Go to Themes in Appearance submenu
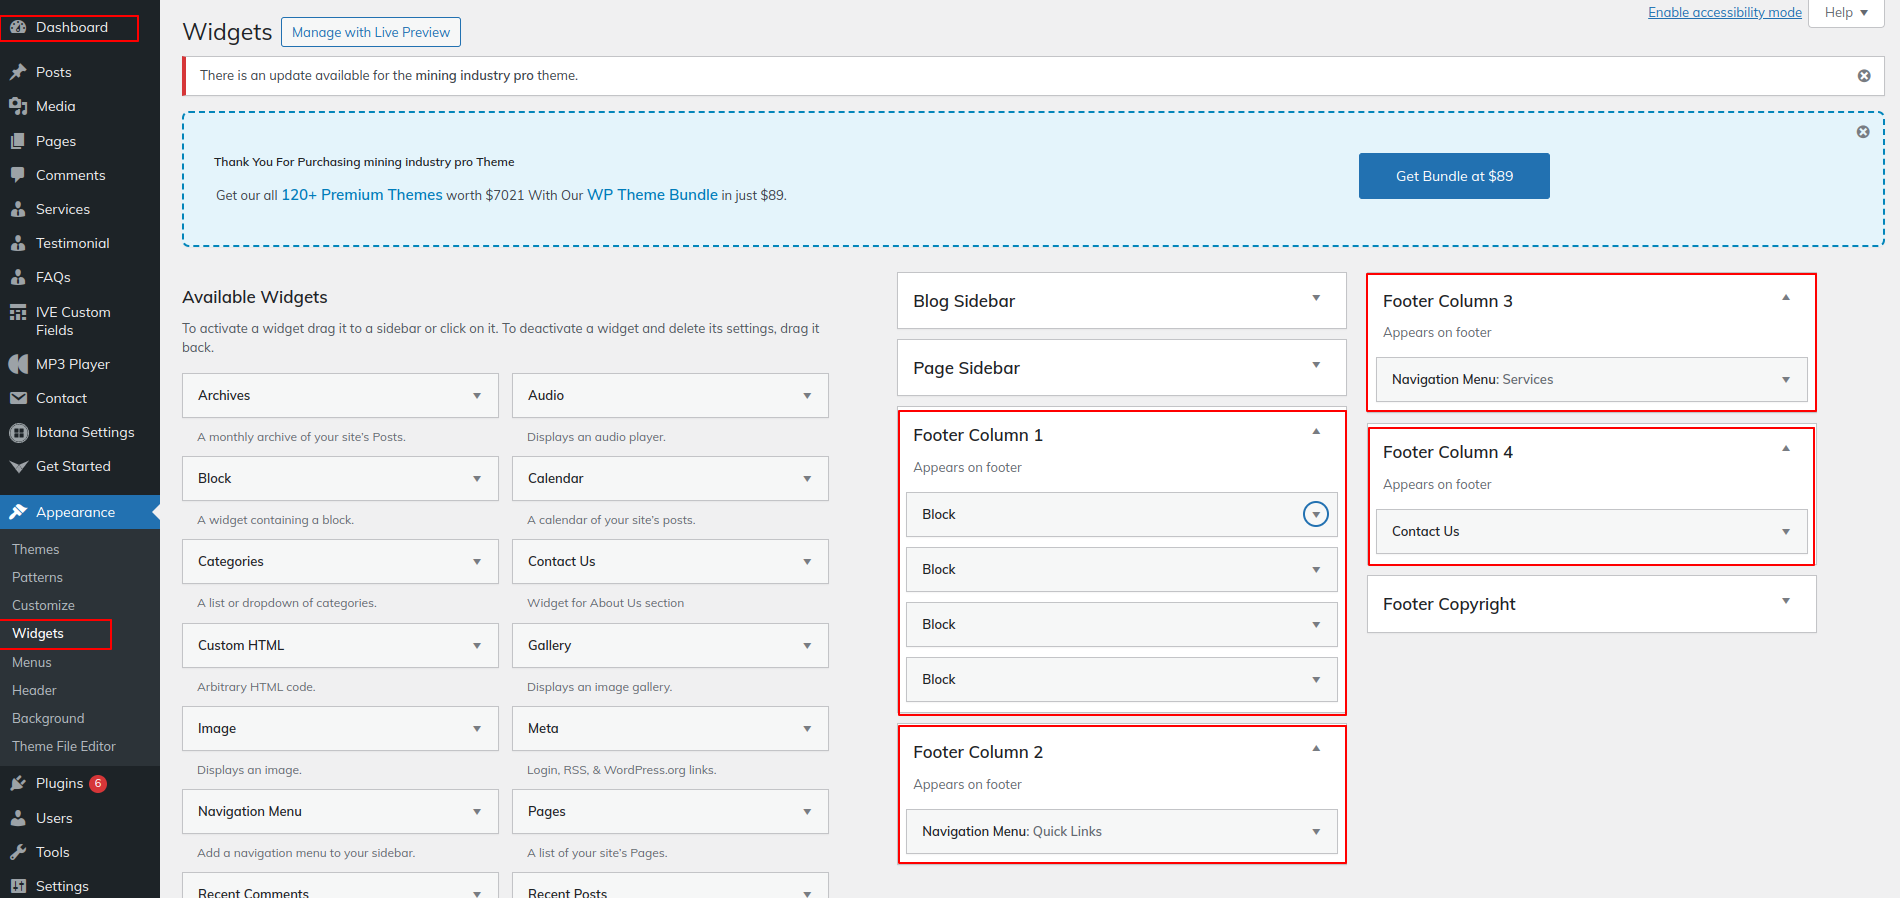The width and height of the screenshot is (1900, 898). click(x=36, y=549)
